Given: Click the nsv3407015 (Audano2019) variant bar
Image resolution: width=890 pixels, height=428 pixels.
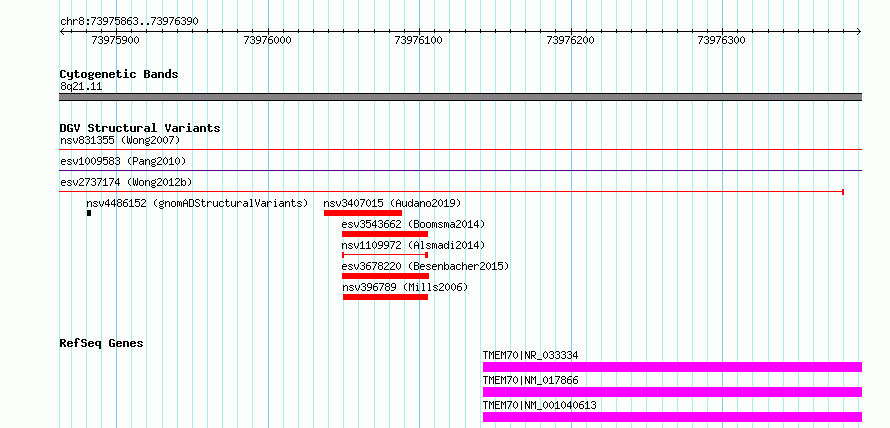Looking at the screenshot, I should 363,213.
